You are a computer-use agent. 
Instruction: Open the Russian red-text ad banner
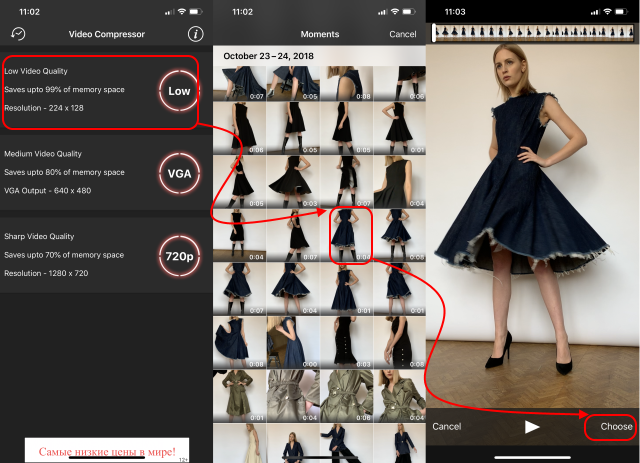tap(107, 450)
